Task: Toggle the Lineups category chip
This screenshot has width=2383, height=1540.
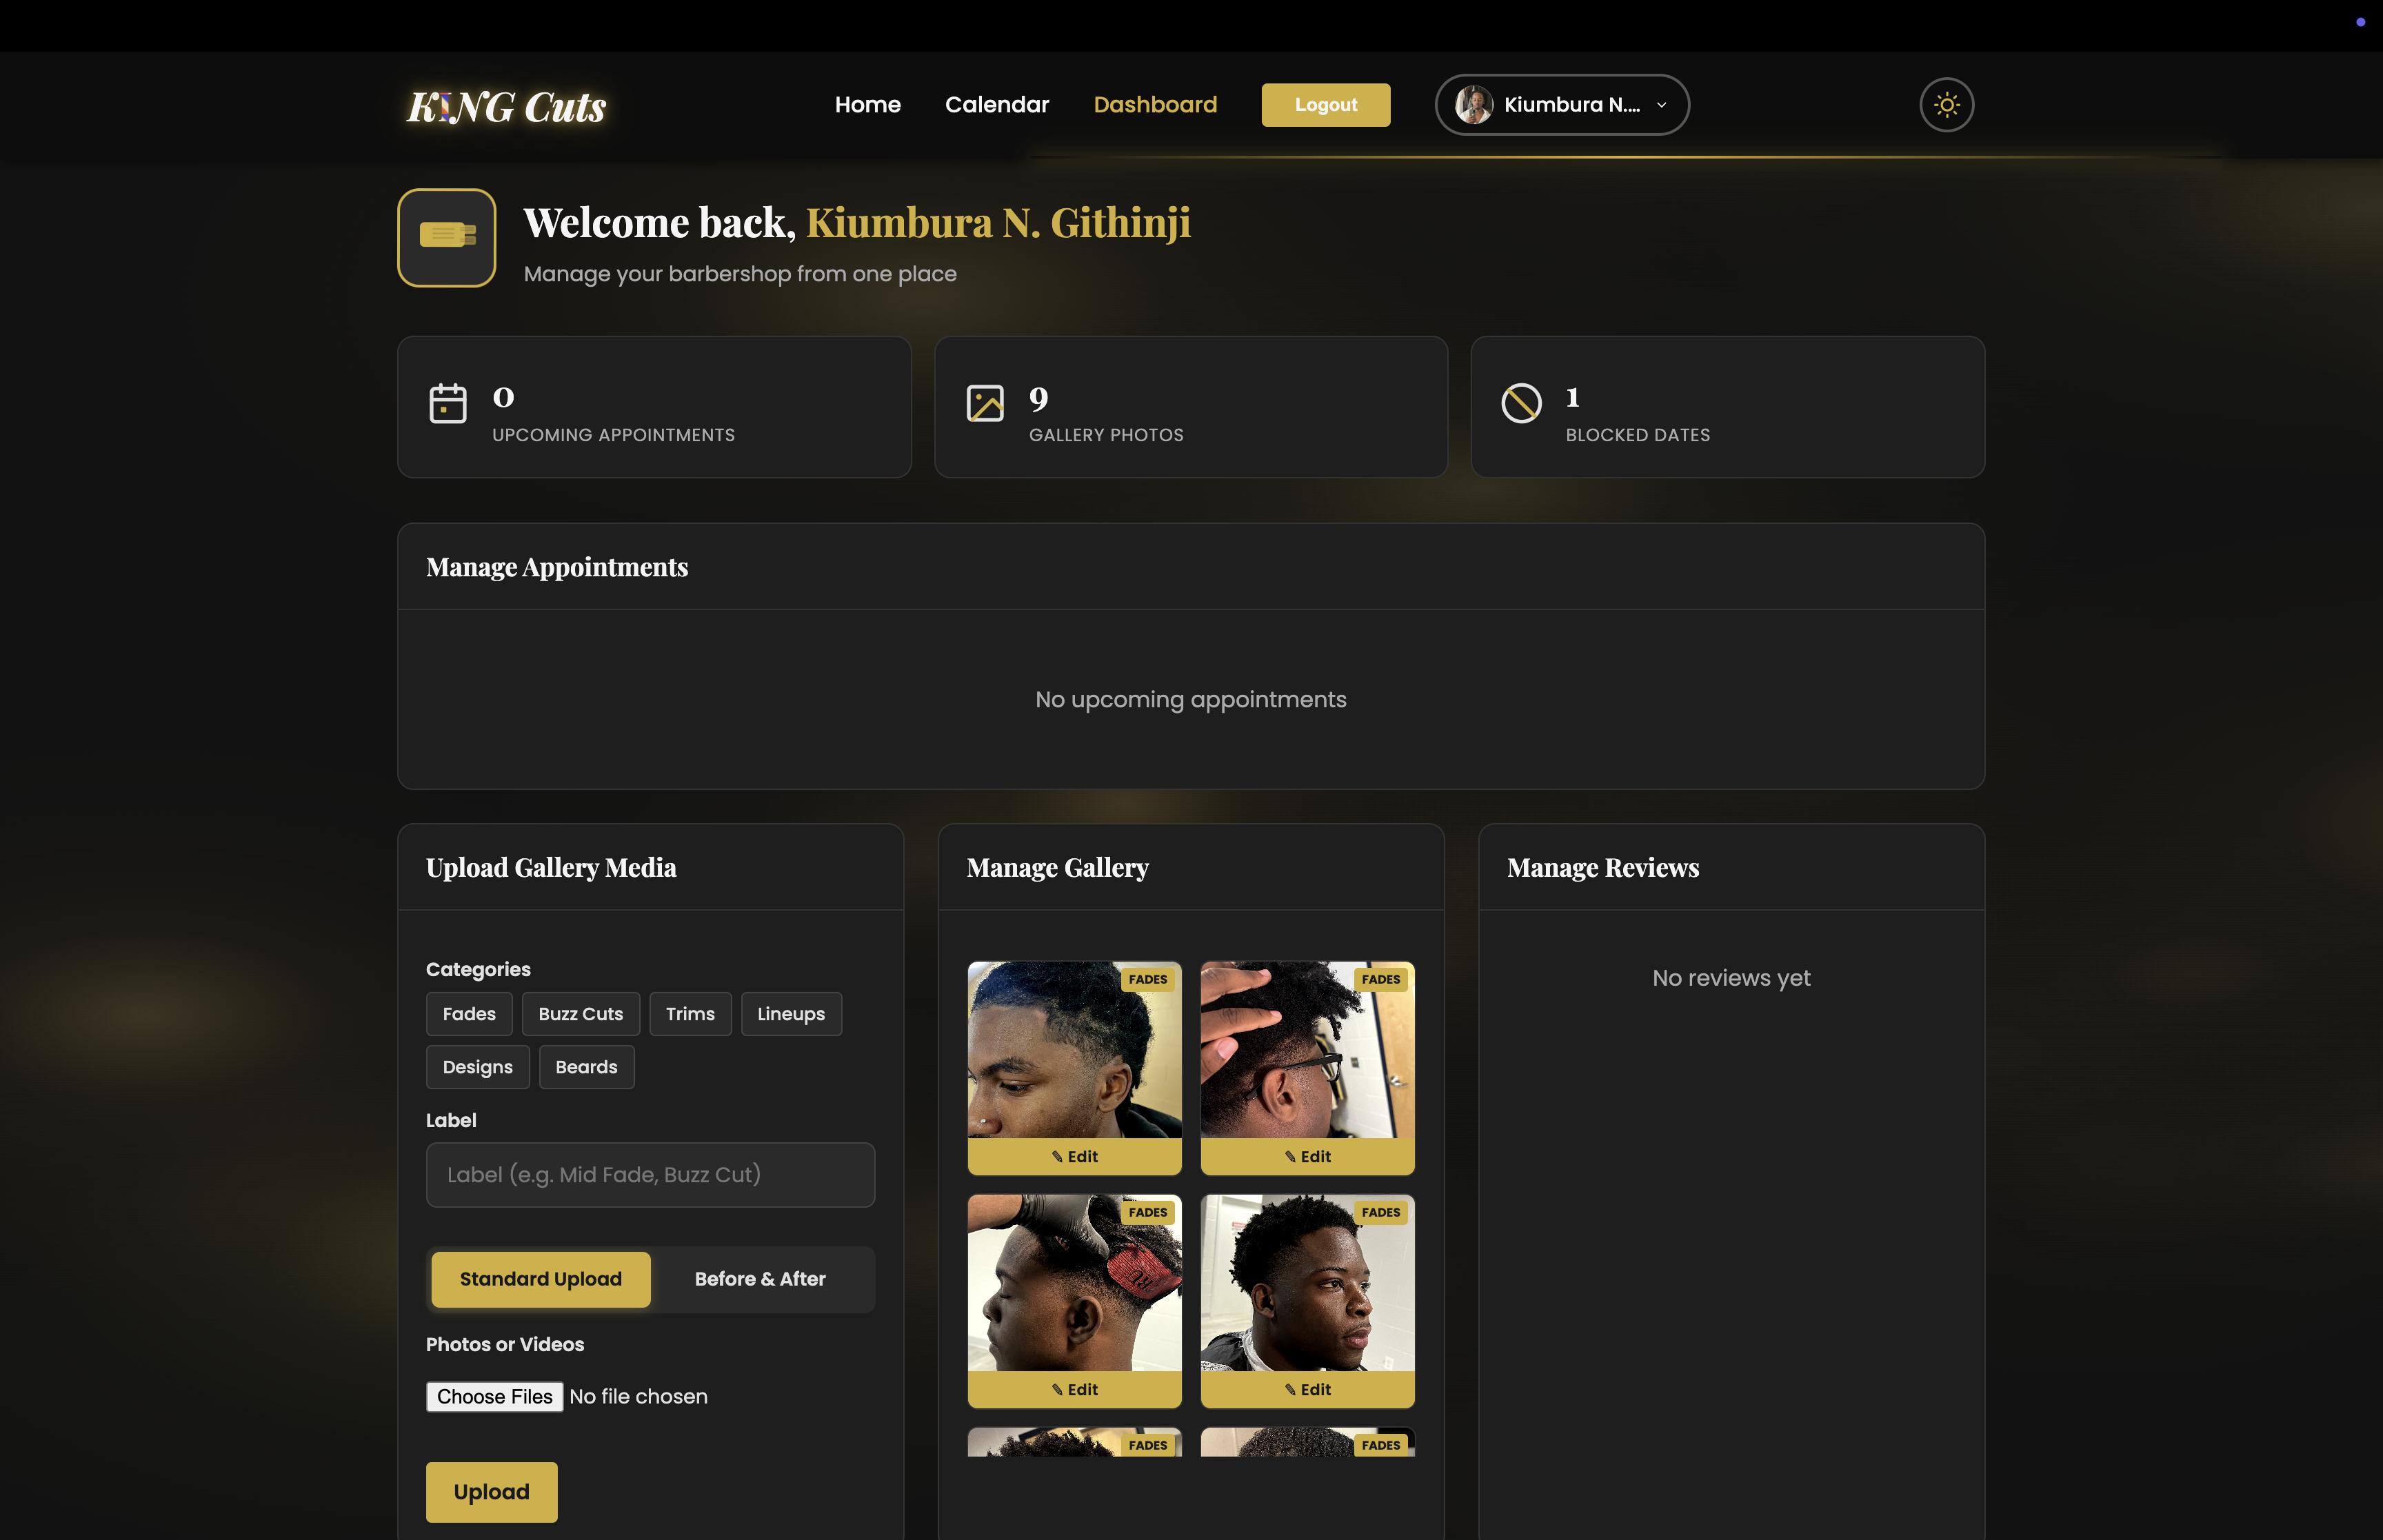Action: click(x=790, y=1013)
